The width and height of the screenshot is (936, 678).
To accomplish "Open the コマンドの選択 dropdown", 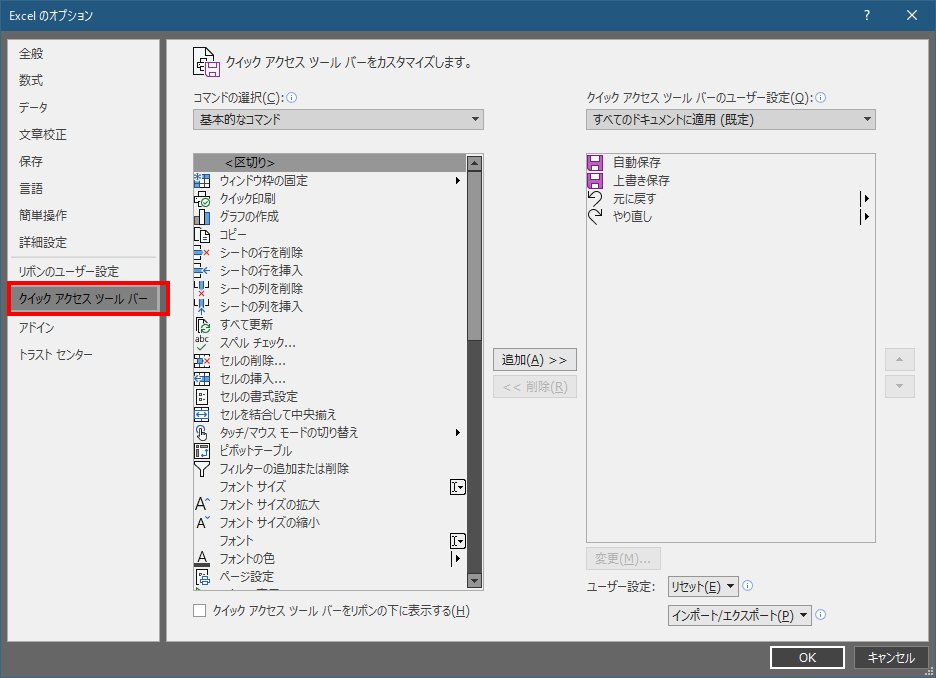I will click(338, 119).
